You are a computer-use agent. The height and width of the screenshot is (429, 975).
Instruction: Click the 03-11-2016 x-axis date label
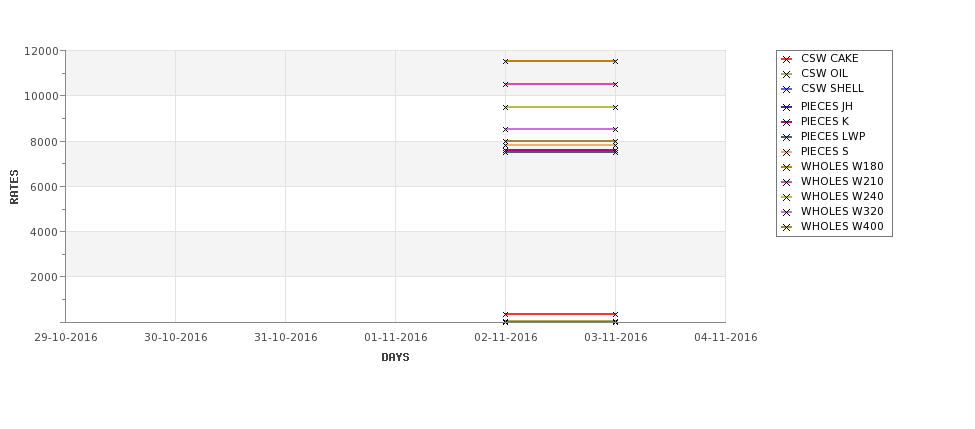pos(616,338)
